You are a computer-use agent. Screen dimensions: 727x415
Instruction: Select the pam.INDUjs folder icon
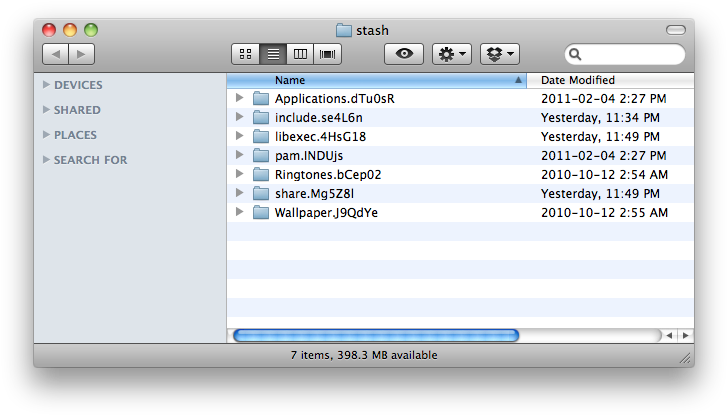pyautogui.click(x=261, y=155)
